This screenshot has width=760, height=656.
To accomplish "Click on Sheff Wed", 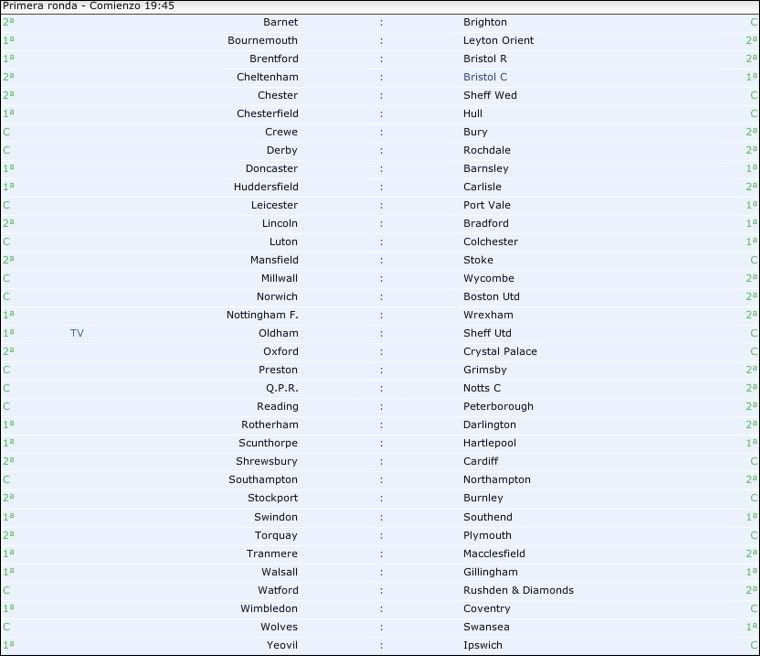I will (x=490, y=95).
